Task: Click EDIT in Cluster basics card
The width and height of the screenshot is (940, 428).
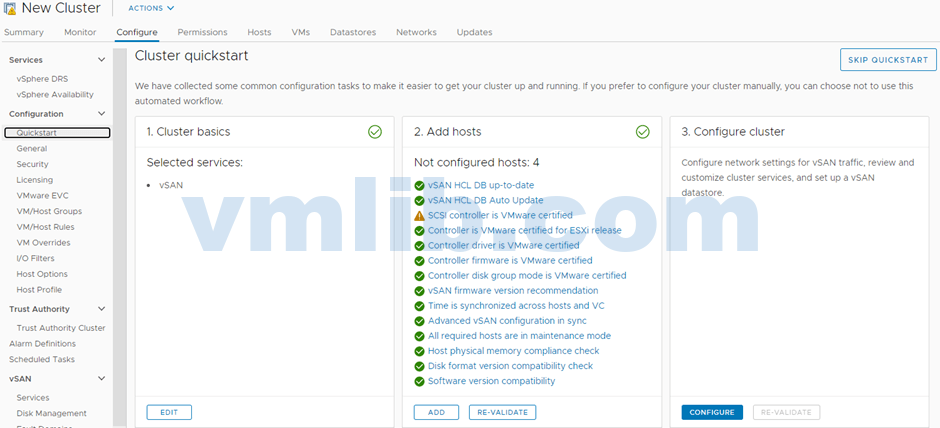Action: (x=169, y=412)
